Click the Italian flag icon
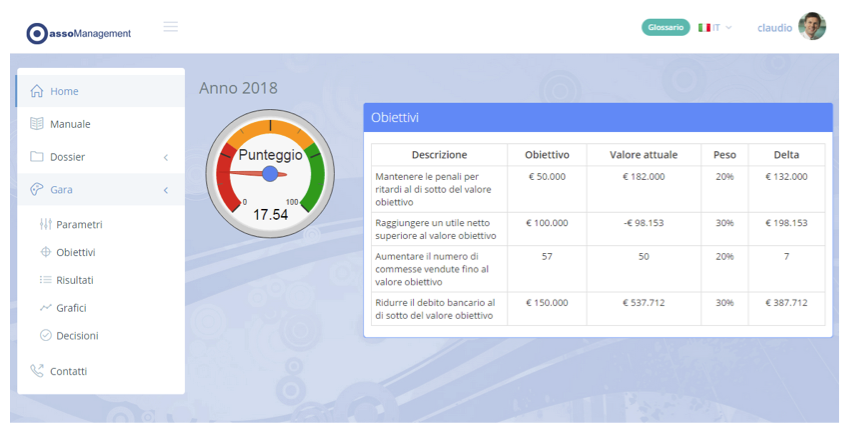The height and width of the screenshot is (432, 850). pos(704,28)
